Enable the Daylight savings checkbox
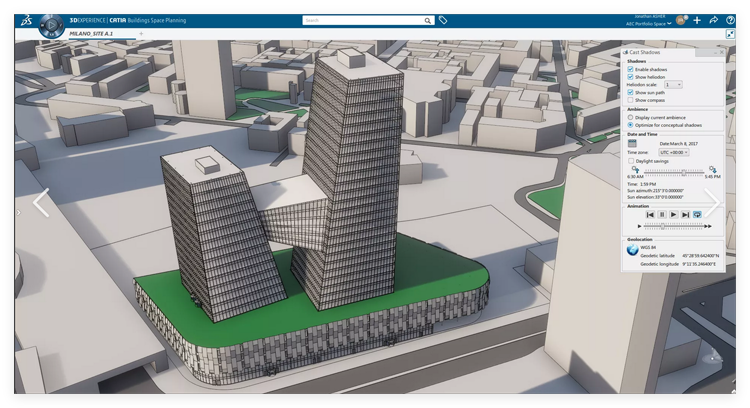This screenshot has width=750, height=408. click(x=630, y=160)
